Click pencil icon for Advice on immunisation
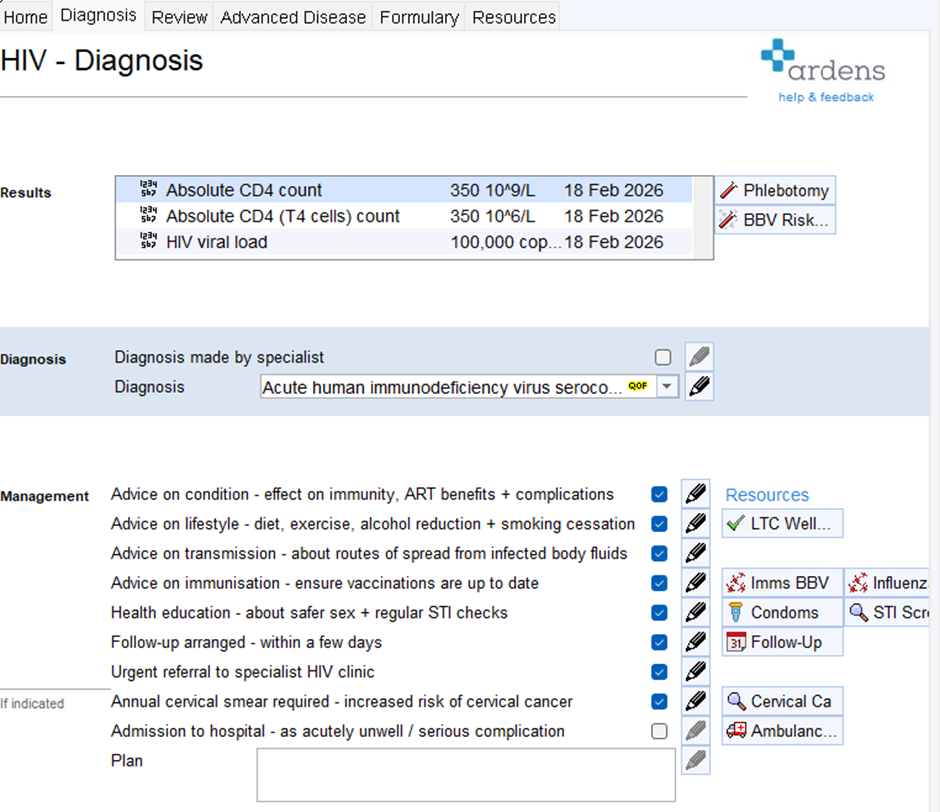This screenshot has height=812, width=940. coord(695,582)
